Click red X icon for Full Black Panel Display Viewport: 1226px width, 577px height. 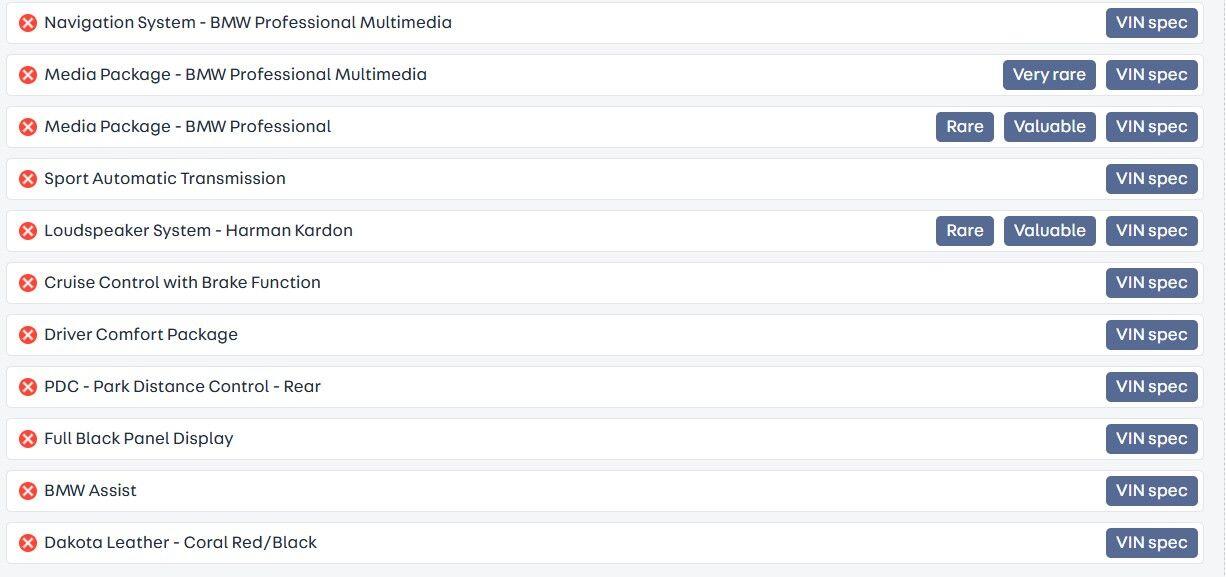[28, 439]
